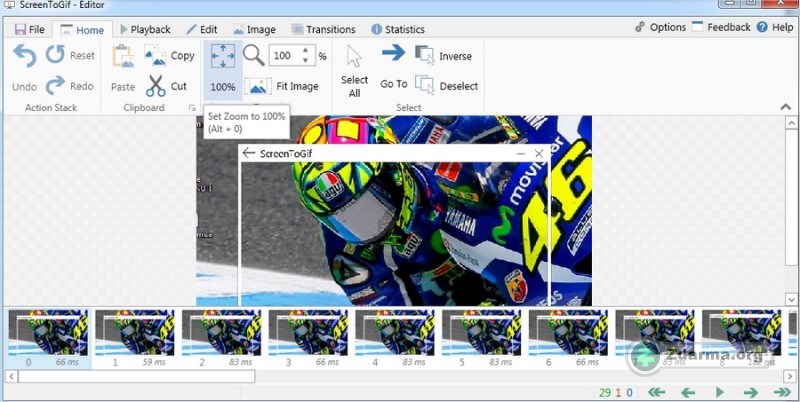
Task: Click the Paste clipboard icon
Action: pos(123,56)
